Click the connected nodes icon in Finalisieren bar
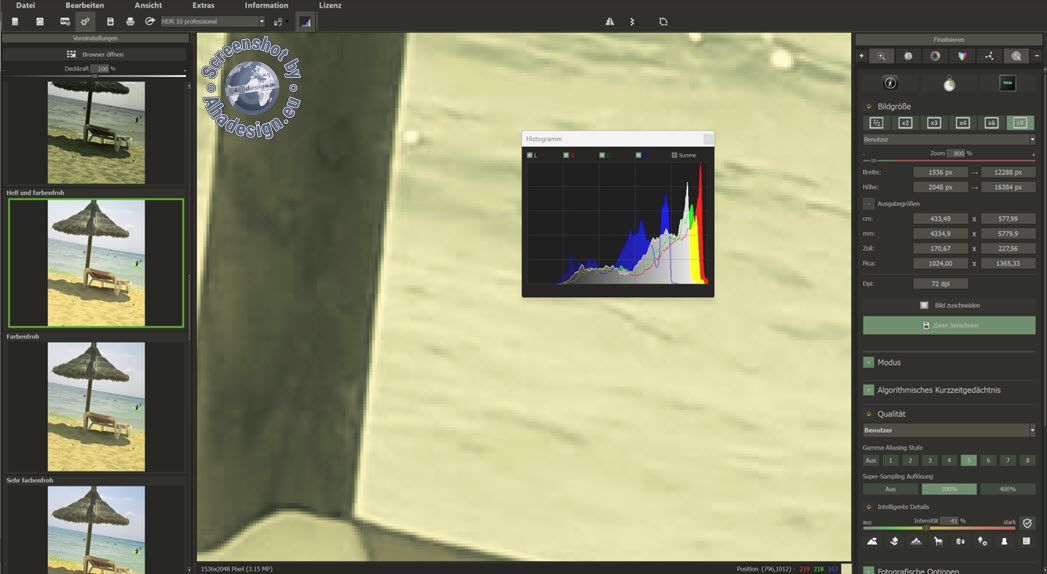Viewport: 1047px width, 574px height. (x=989, y=56)
